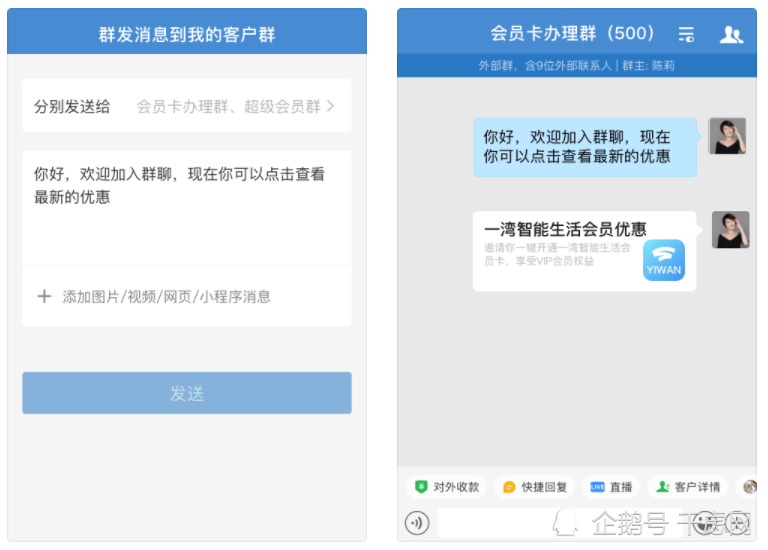
Task: Click 添加图片/视频/网页/小程序消息 option
Action: 167,296
